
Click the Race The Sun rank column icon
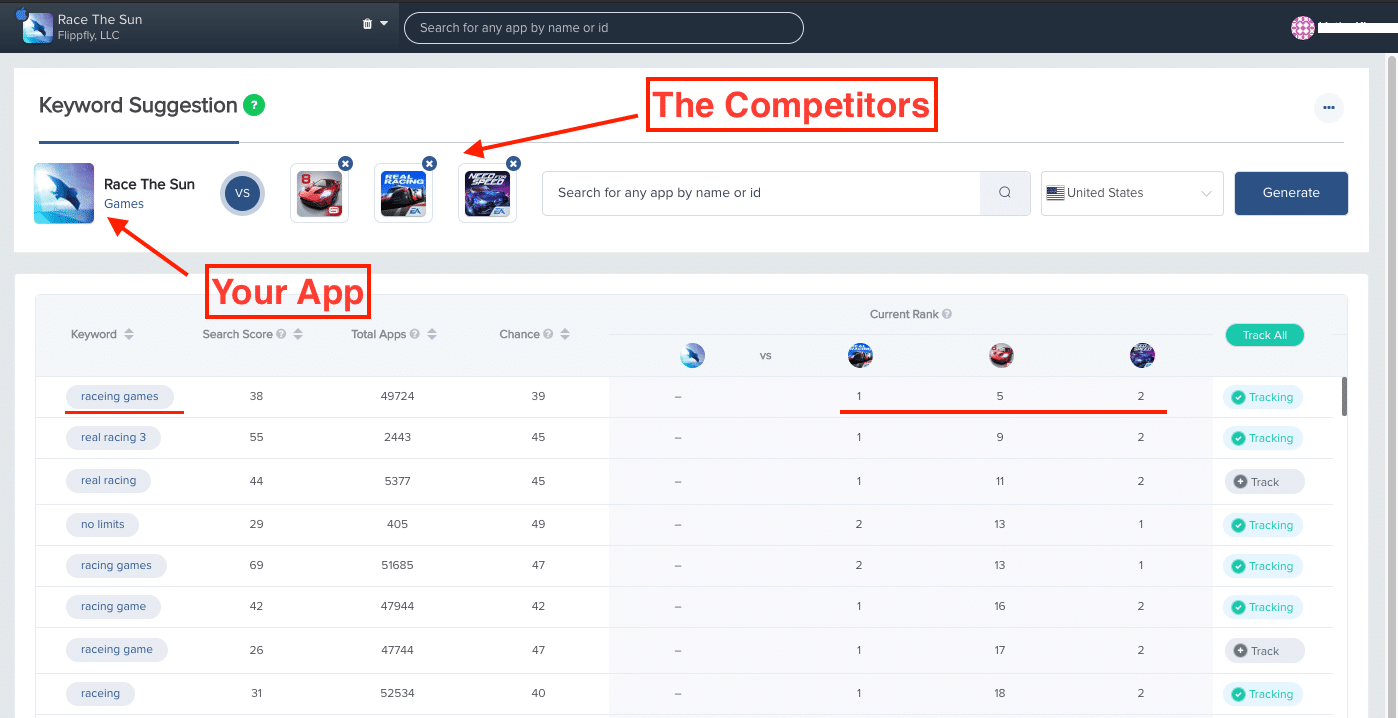[692, 355]
